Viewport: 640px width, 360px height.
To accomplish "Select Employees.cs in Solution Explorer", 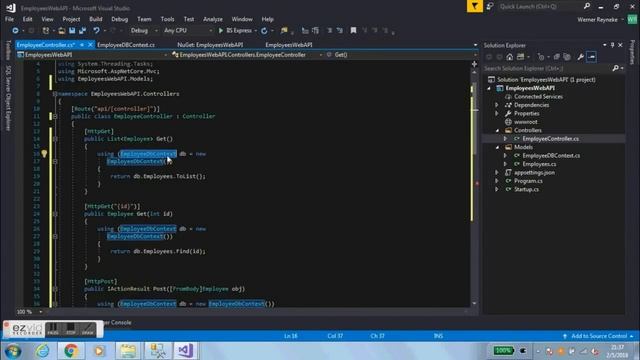I will pos(539,164).
